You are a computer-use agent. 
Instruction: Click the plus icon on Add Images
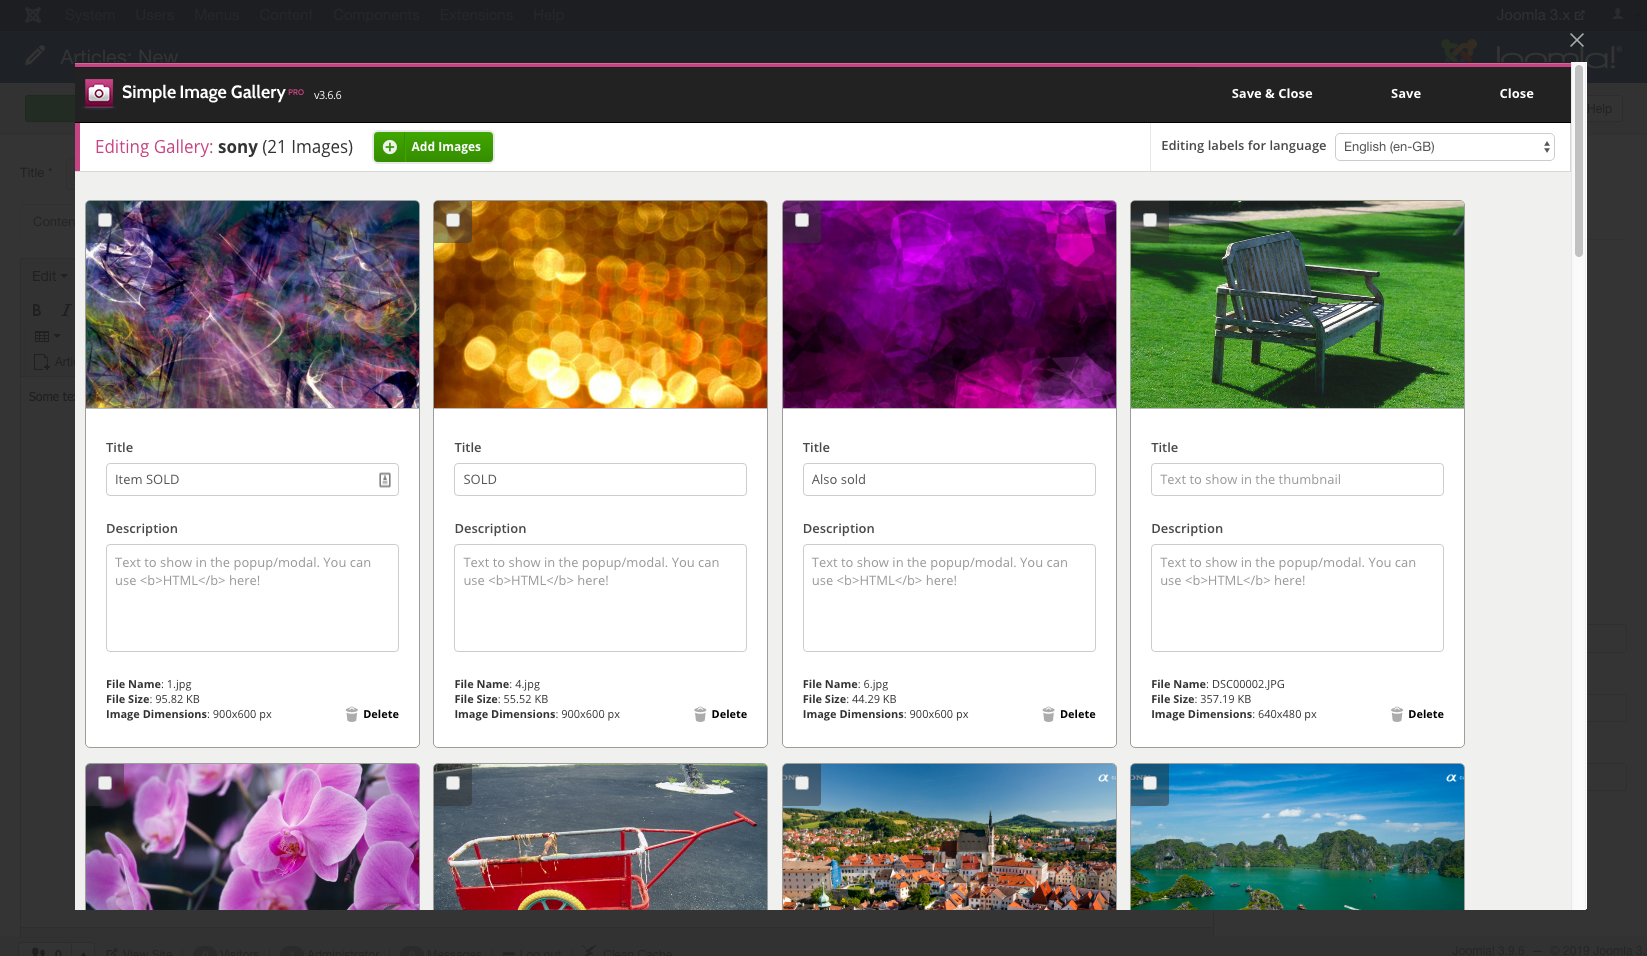point(390,147)
